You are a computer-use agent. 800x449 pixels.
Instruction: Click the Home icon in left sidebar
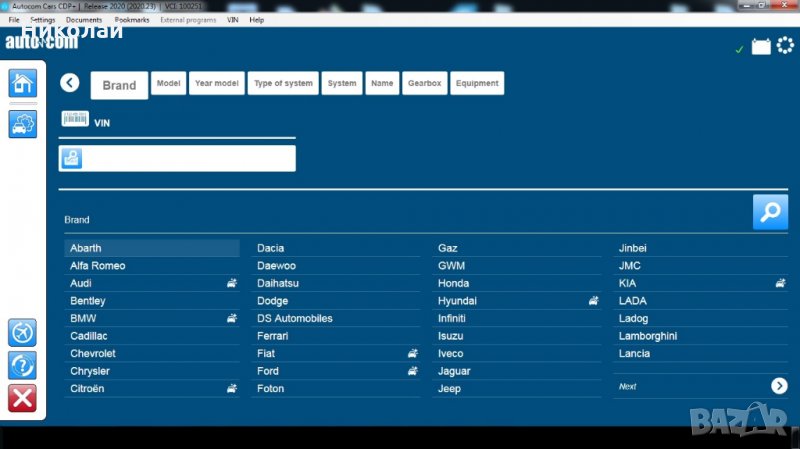click(x=22, y=83)
